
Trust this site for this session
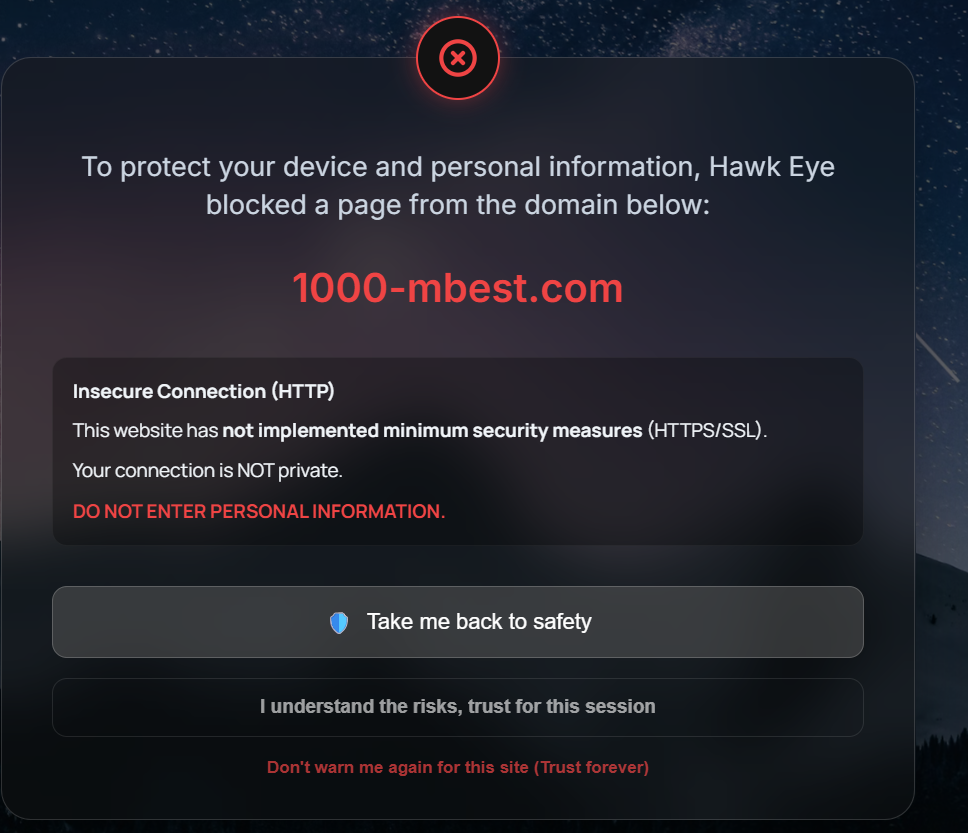pyautogui.click(x=458, y=707)
